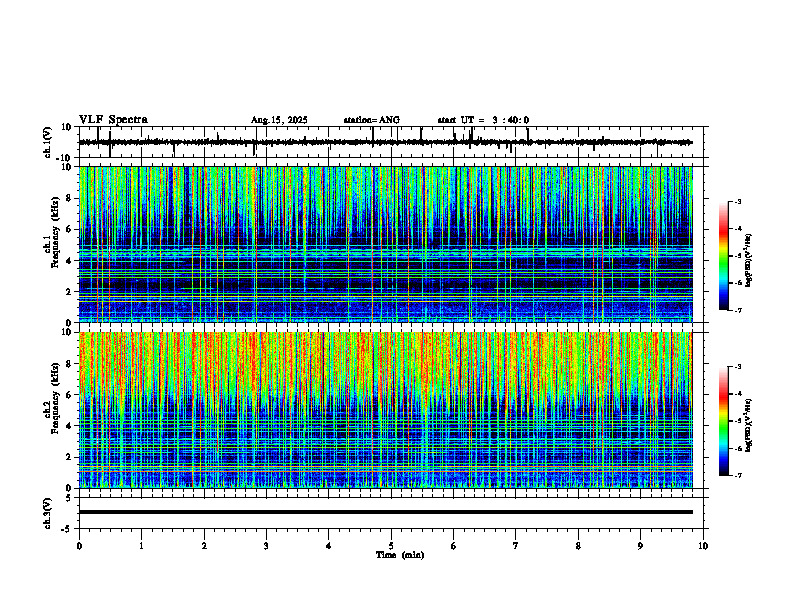Click the ch.1 spectrogram panel

[x=385, y=244]
